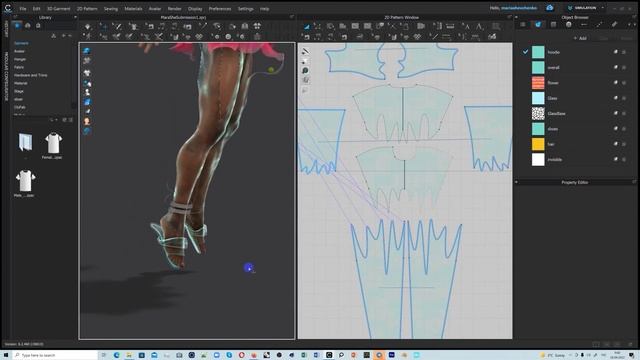
Task: Select 'Hardware and Trims' in the Library tree
Action: click(x=31, y=75)
